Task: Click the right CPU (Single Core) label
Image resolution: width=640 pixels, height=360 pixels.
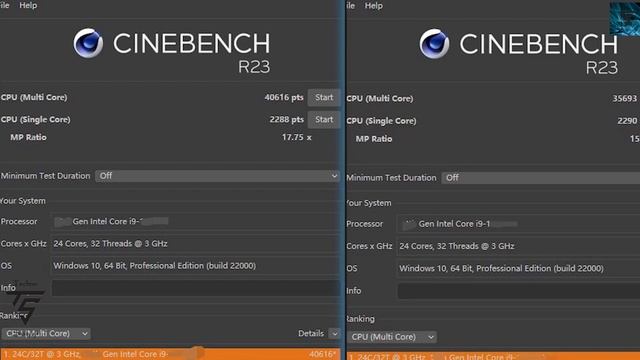Action: click(381, 121)
